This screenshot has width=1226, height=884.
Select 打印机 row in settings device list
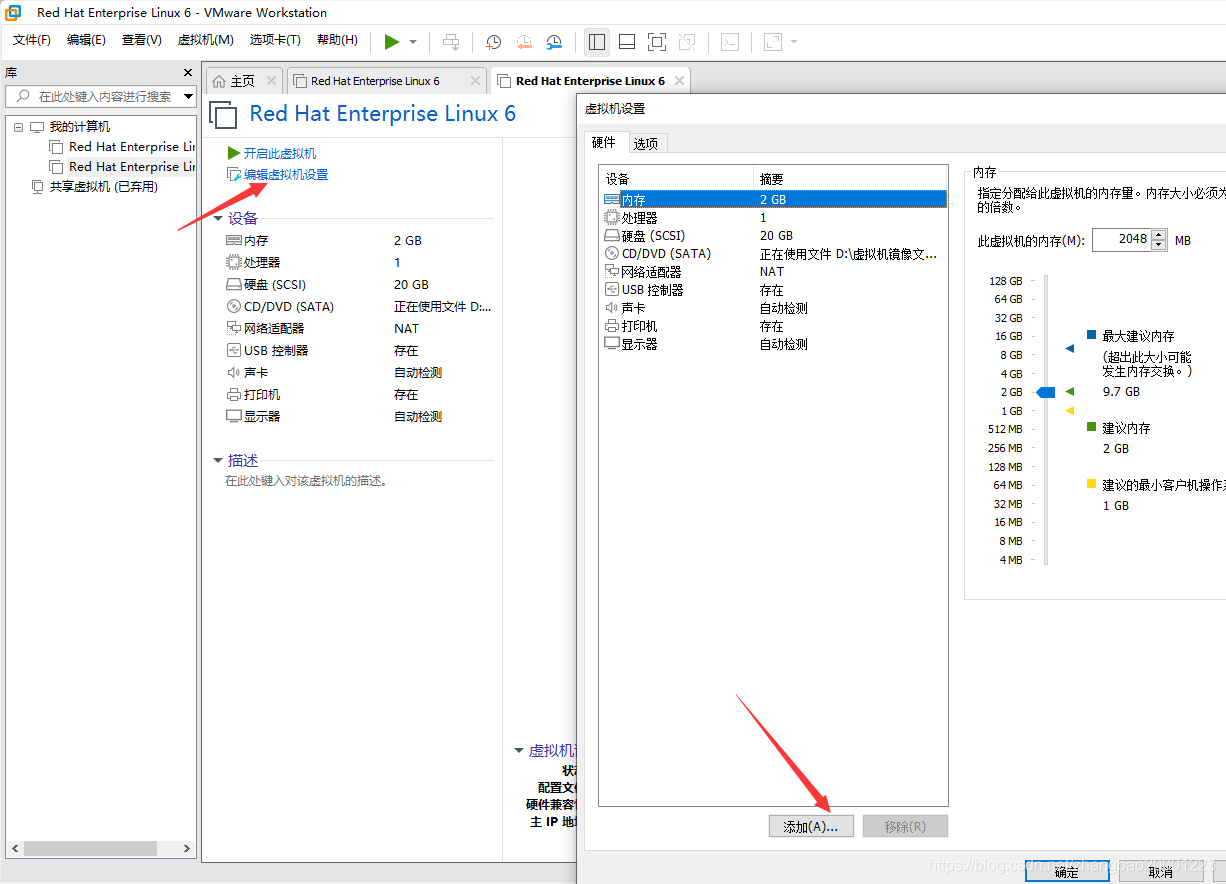tap(774, 326)
